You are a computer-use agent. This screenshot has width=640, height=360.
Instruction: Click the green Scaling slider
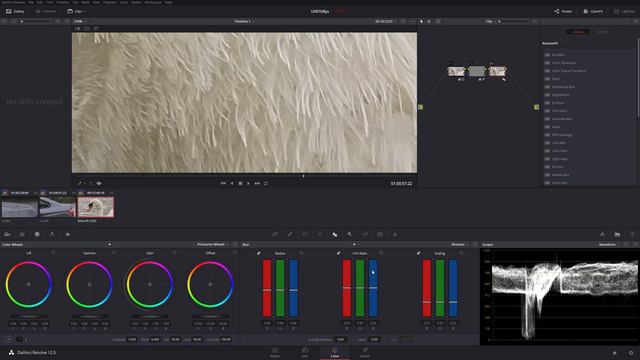[x=440, y=288]
